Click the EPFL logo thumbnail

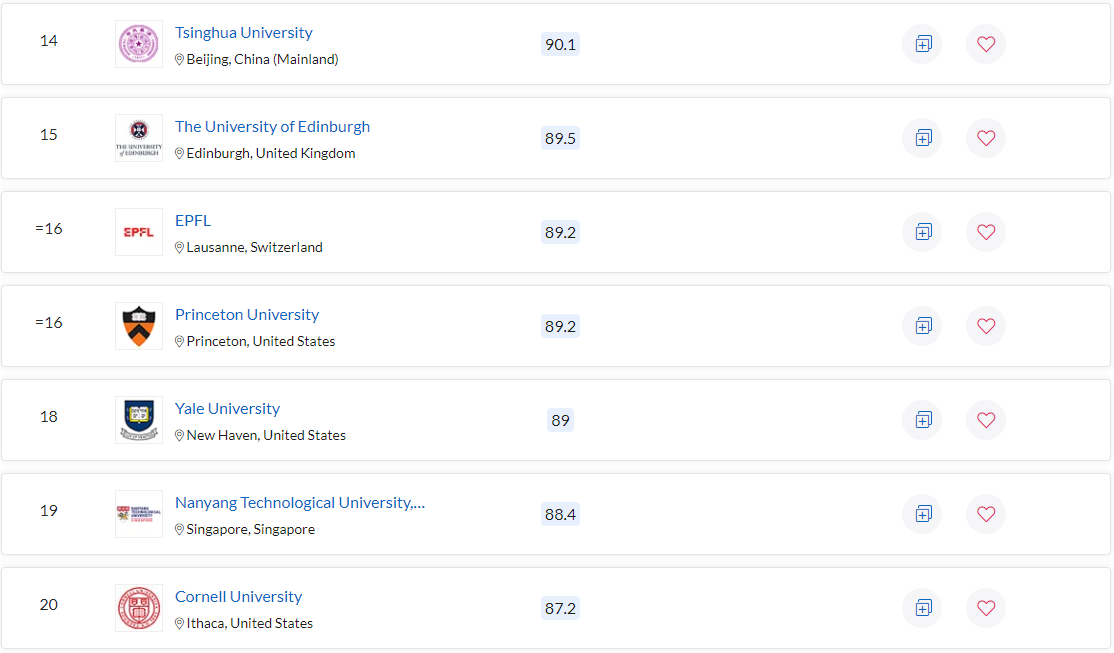(139, 232)
